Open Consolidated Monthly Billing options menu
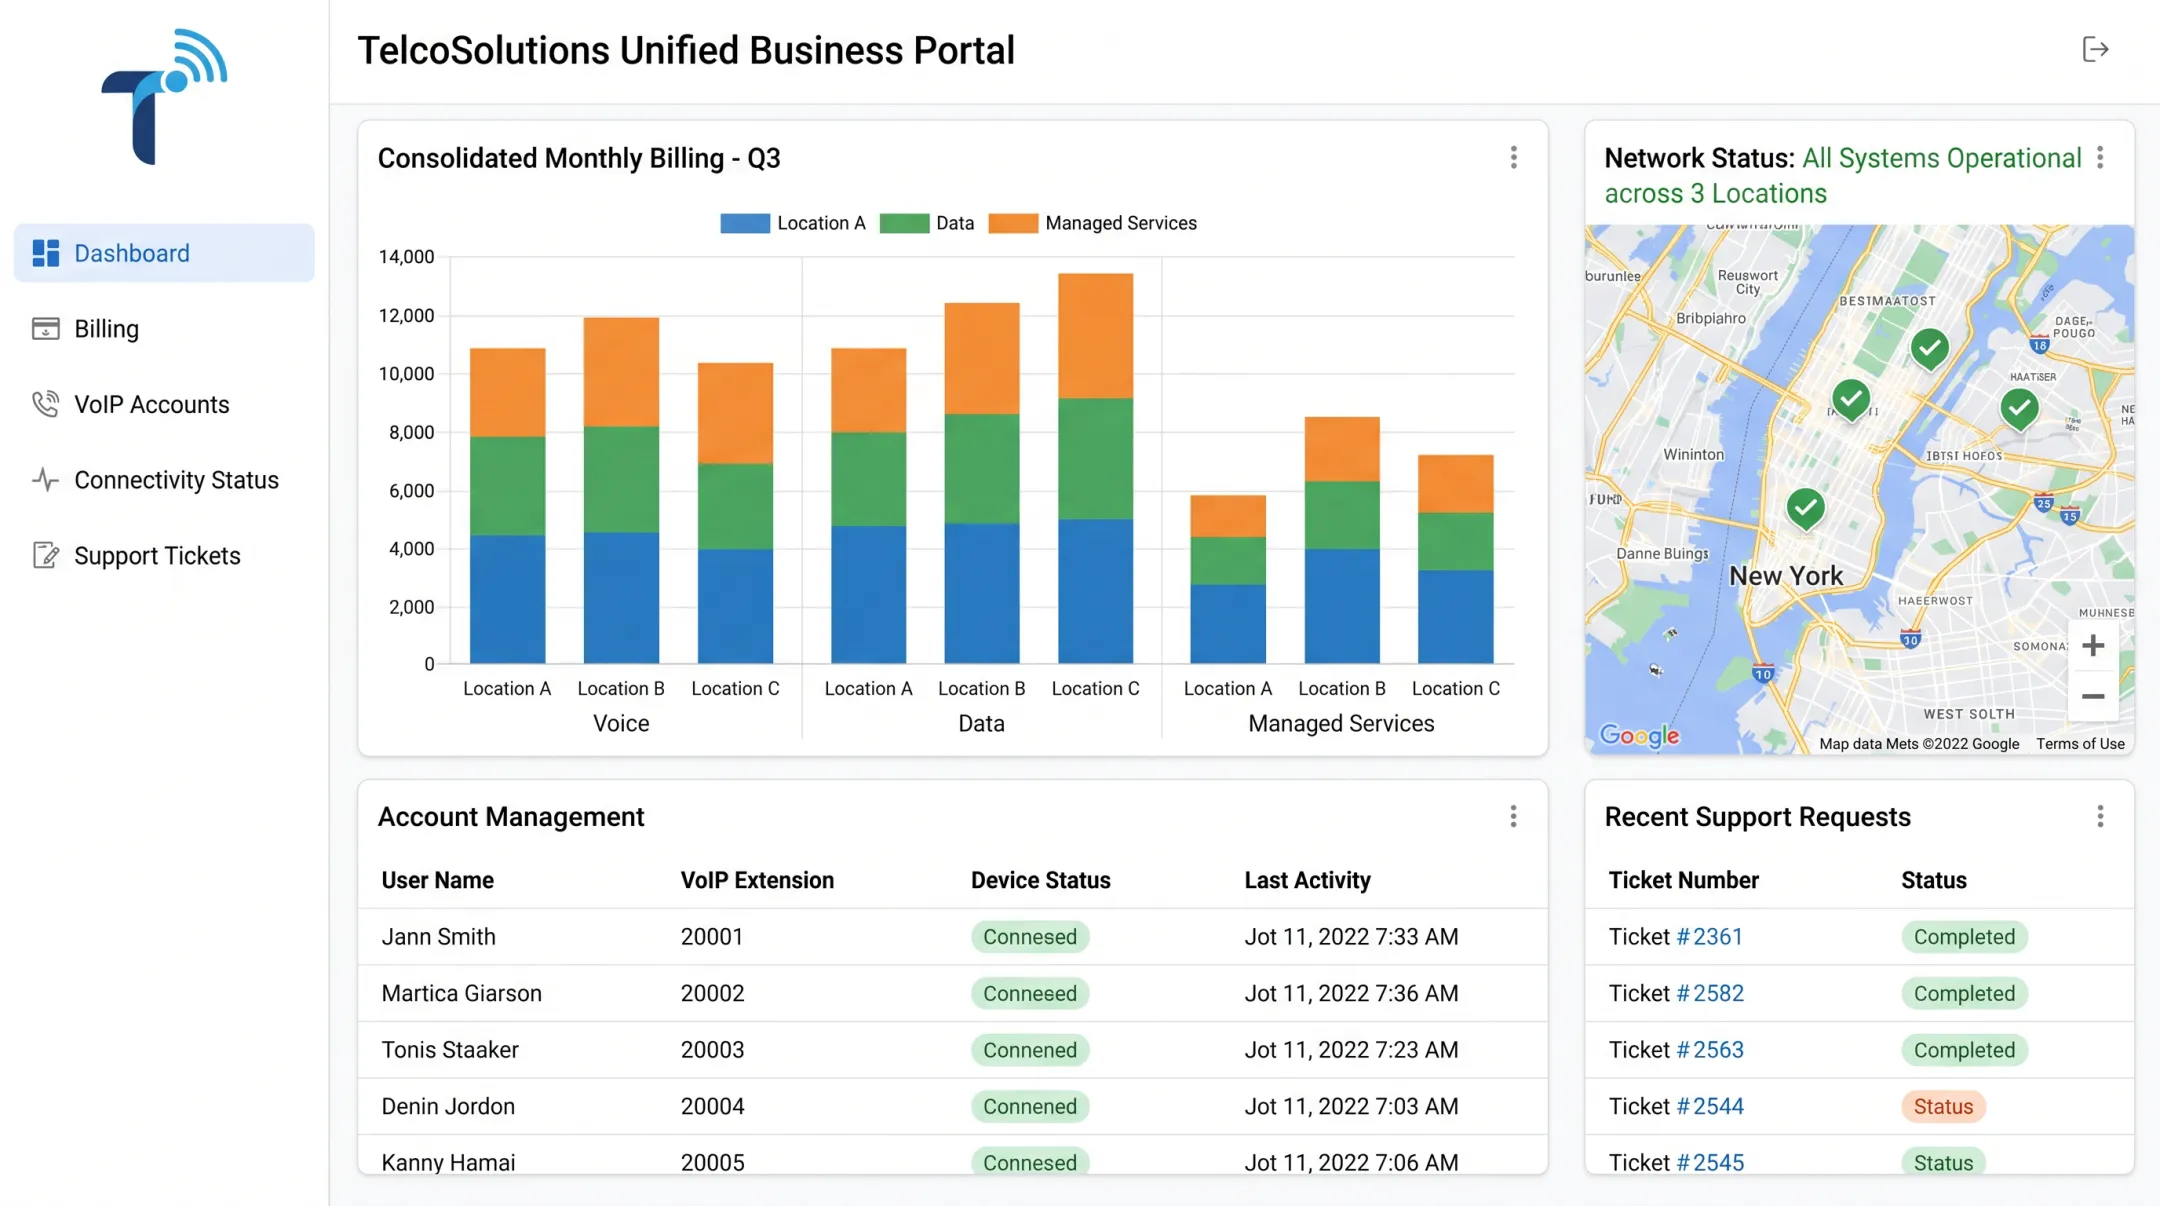The height and width of the screenshot is (1206, 2160). click(1513, 158)
